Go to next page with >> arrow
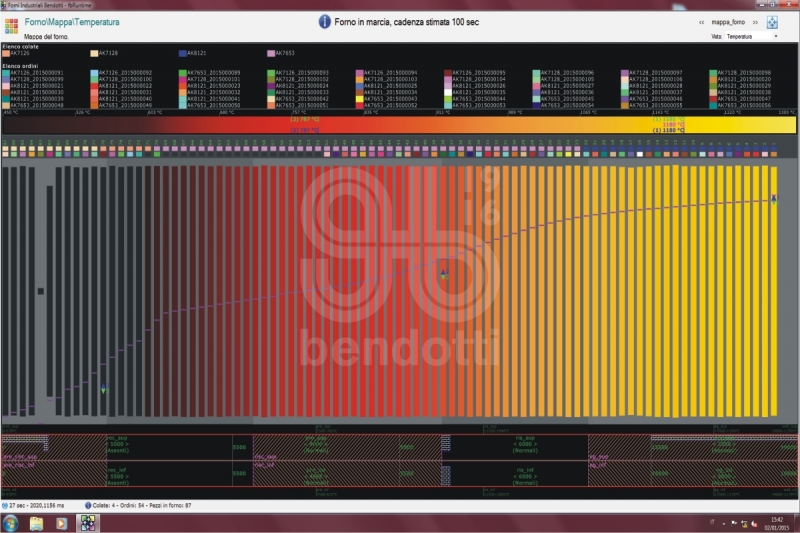 coord(755,22)
